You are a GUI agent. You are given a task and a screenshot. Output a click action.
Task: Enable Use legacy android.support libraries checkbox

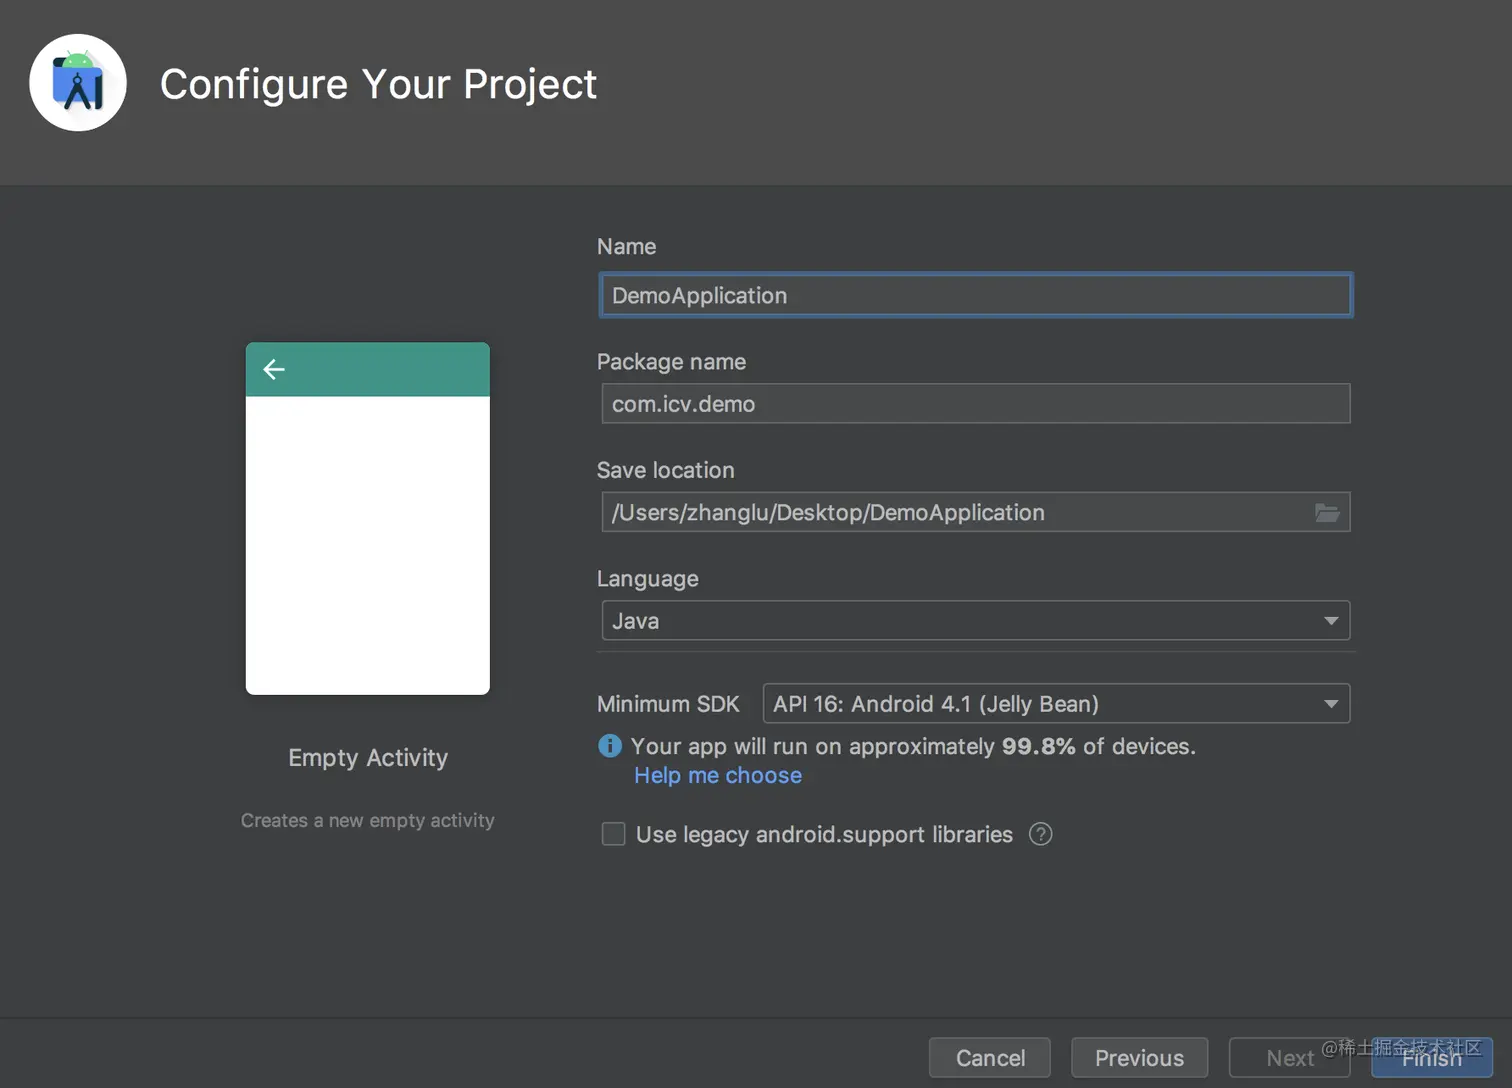tap(613, 834)
